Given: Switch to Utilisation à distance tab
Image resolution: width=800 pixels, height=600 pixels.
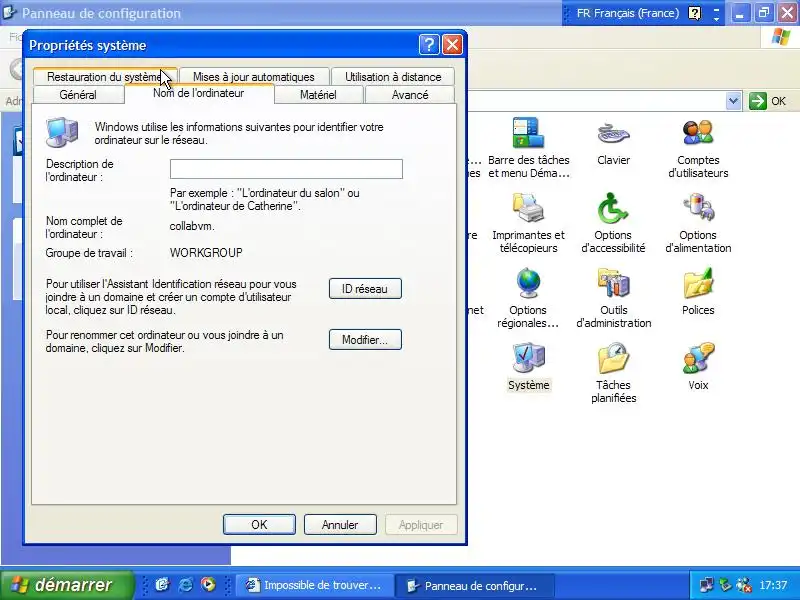Looking at the screenshot, I should click(393, 77).
